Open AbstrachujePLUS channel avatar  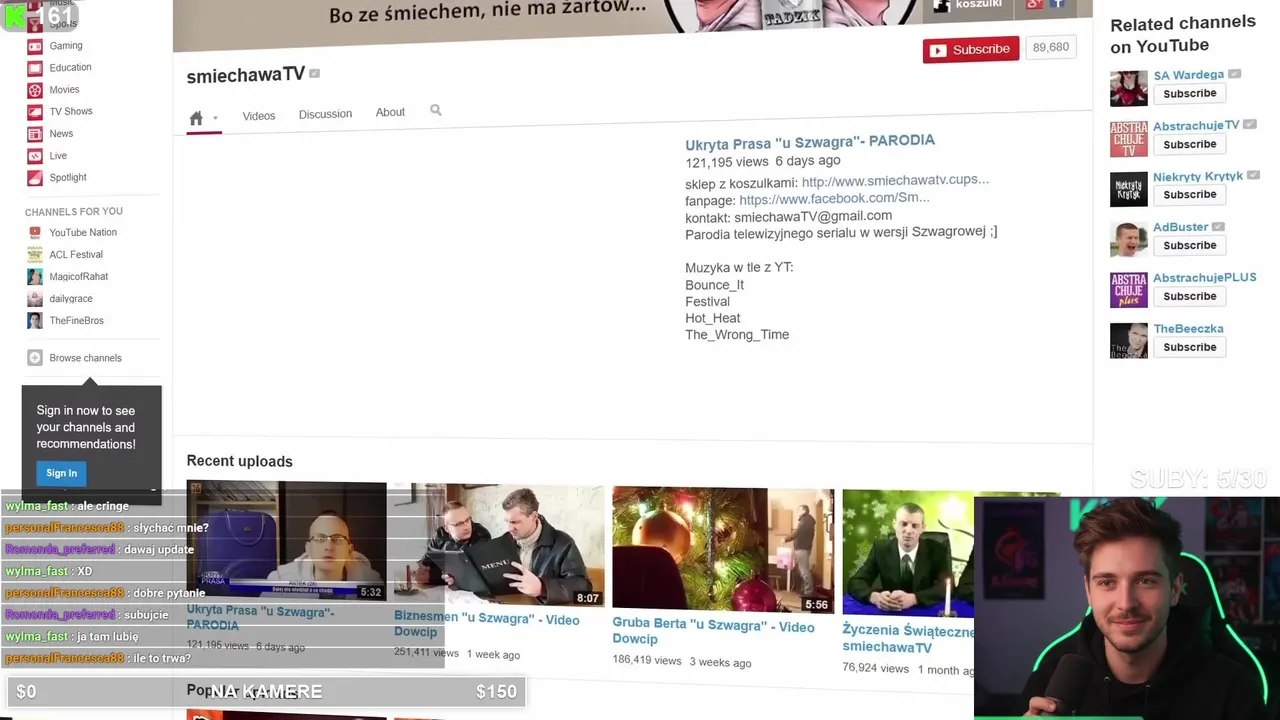point(1129,290)
